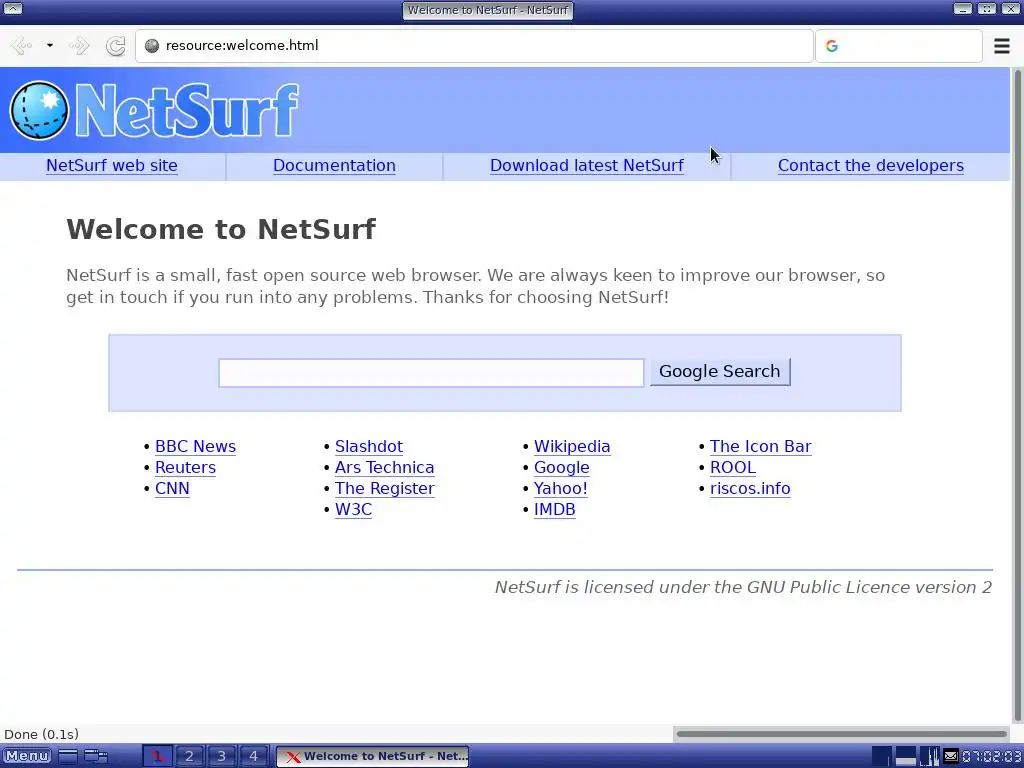Focus the toolbar web search field
Image resolution: width=1024 pixels, height=768 pixels.
899,46
